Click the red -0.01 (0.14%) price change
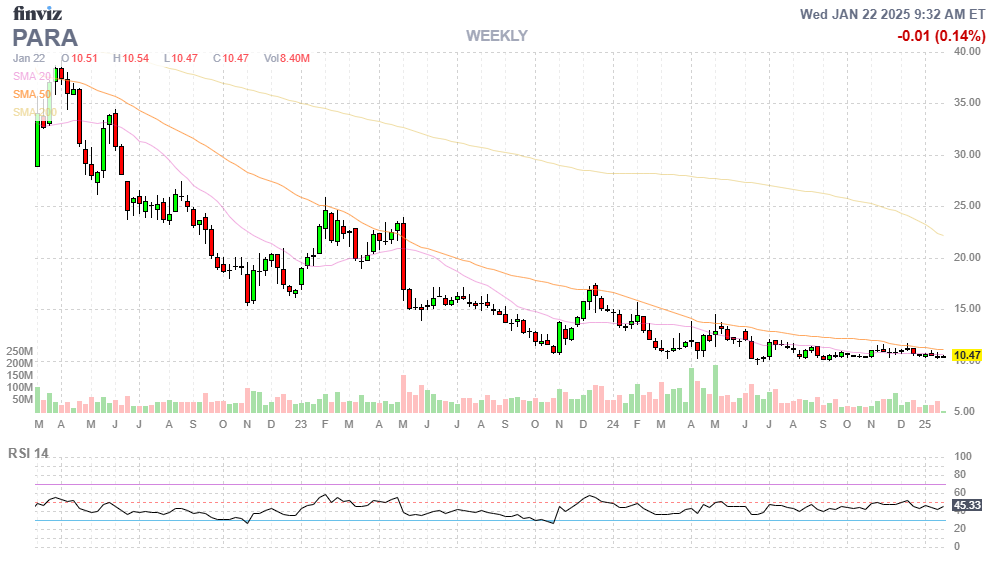The height and width of the screenshot is (562, 999). [x=940, y=36]
